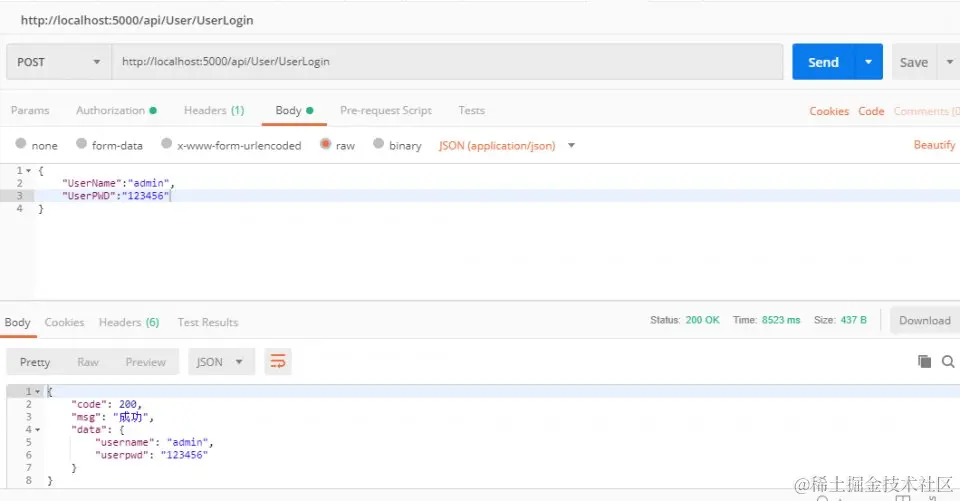Switch to the Authorization tab

pyautogui.click(x=116, y=111)
